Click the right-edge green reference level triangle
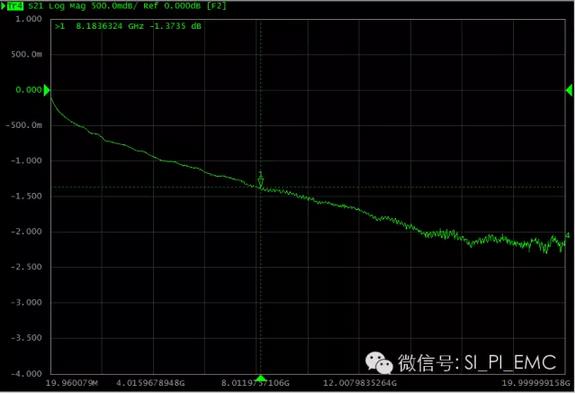575x395 pixels. tap(569, 90)
